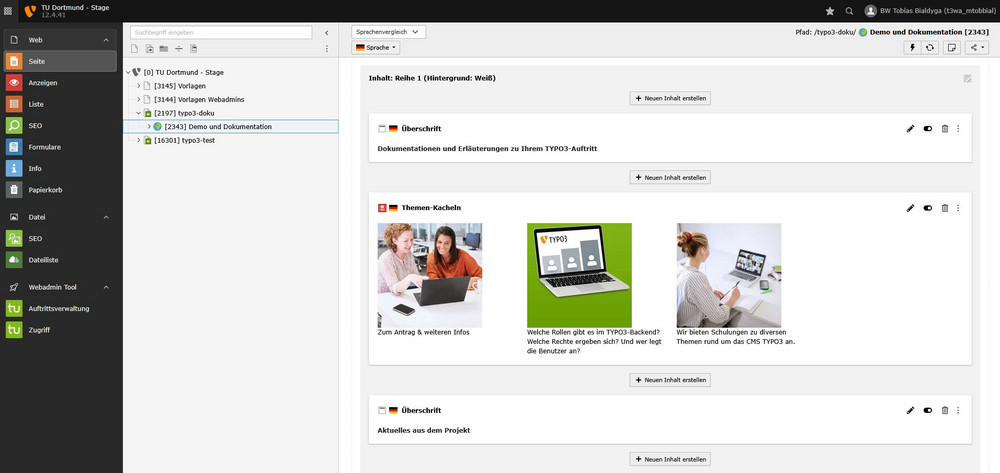Click the page tree search field
This screenshot has width=1000, height=473.
tap(220, 32)
